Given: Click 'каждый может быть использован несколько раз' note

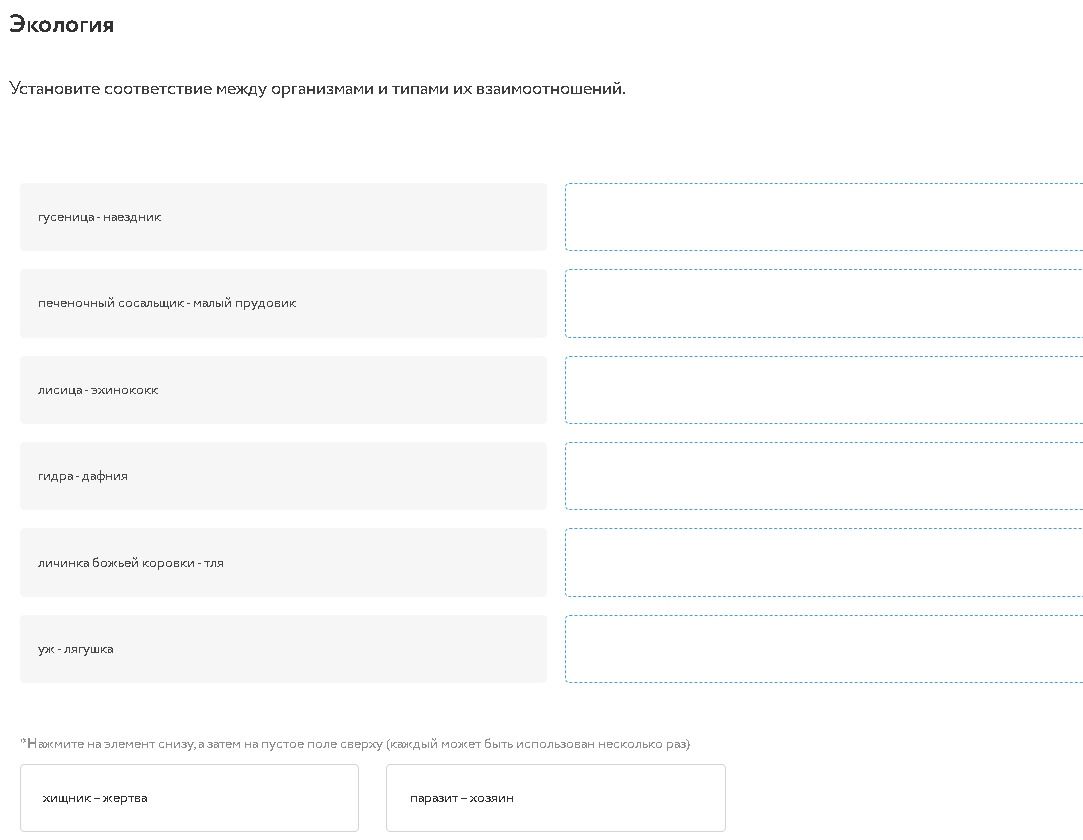Looking at the screenshot, I should pyautogui.click(x=539, y=744).
